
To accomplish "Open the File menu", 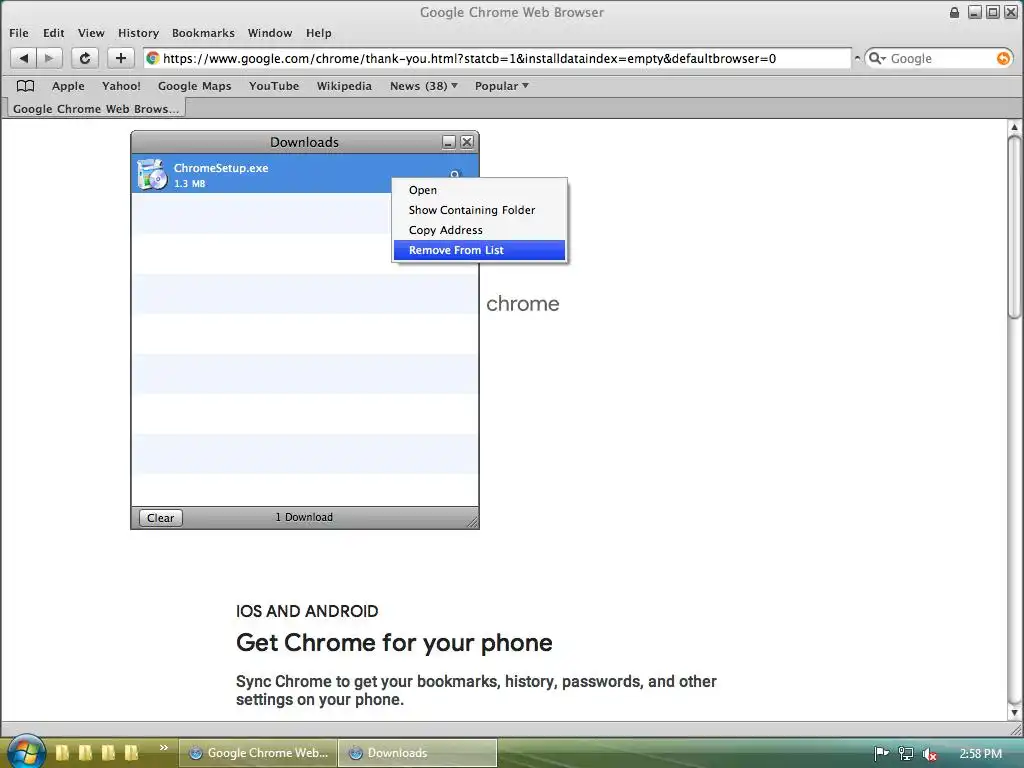I will [18, 33].
